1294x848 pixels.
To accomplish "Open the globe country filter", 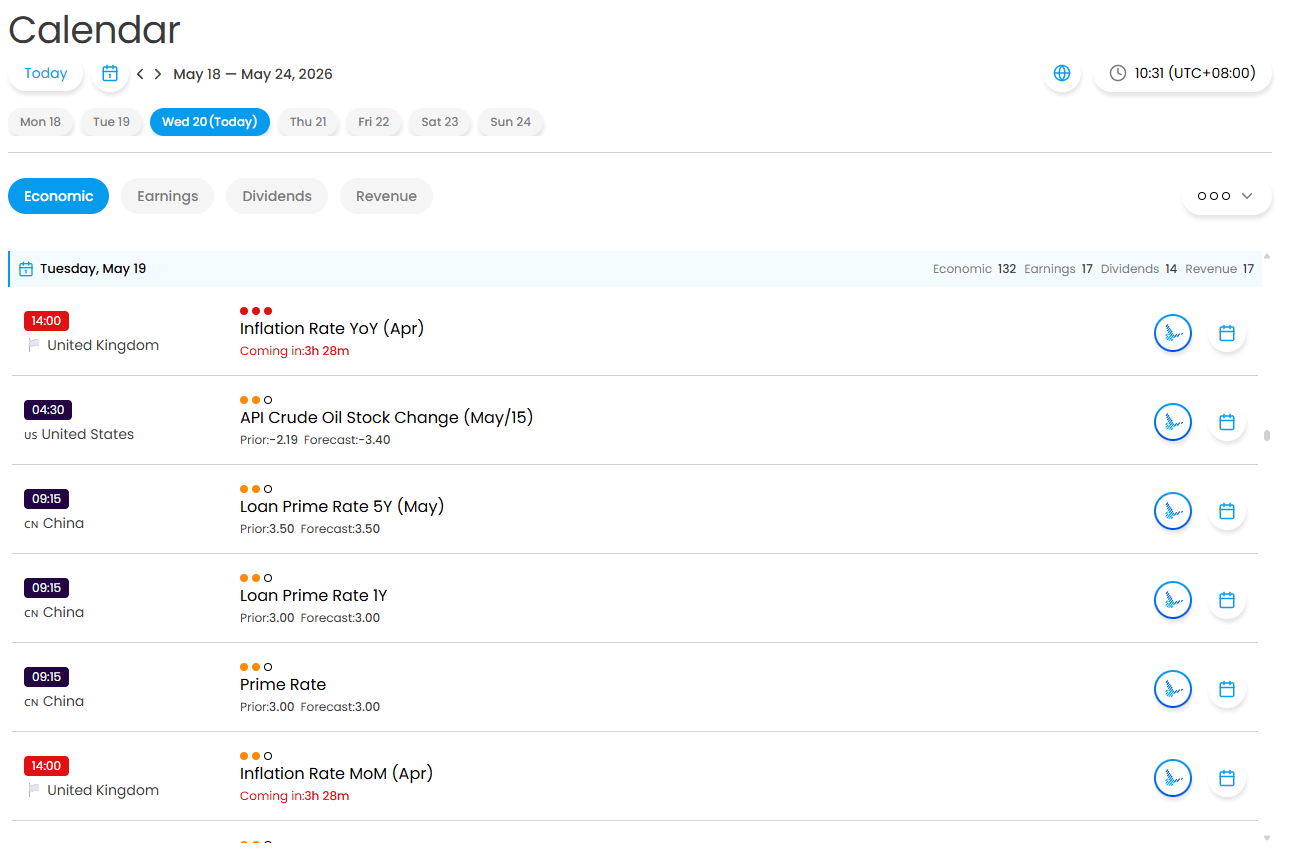I will click(1062, 73).
